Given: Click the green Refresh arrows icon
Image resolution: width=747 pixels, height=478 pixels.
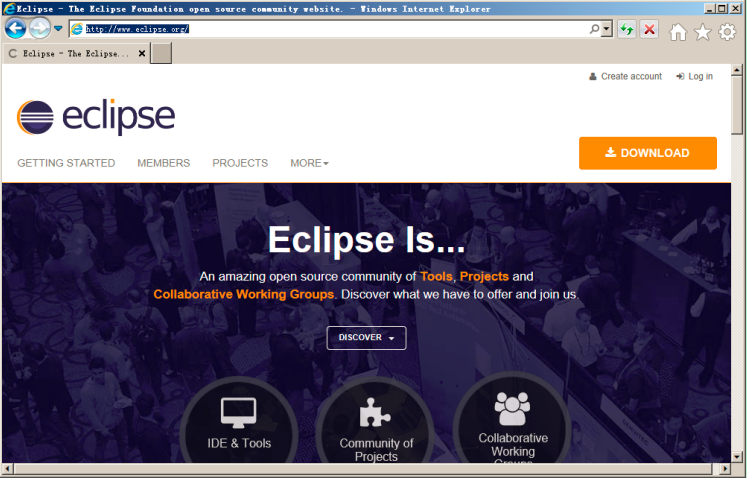Looking at the screenshot, I should [627, 30].
